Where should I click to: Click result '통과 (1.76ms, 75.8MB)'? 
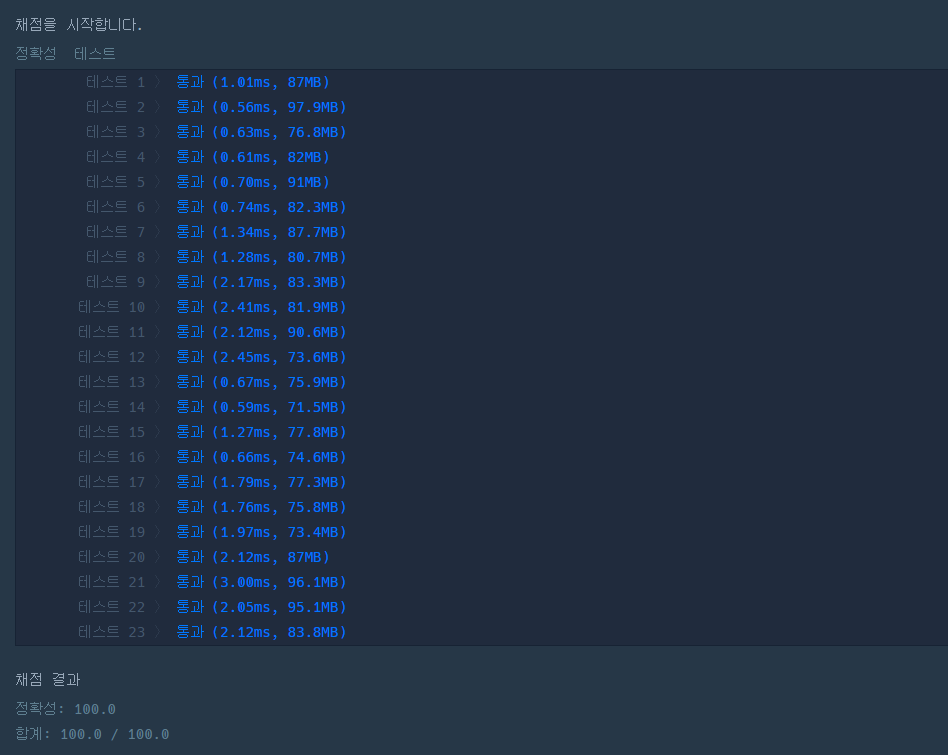[x=261, y=507]
